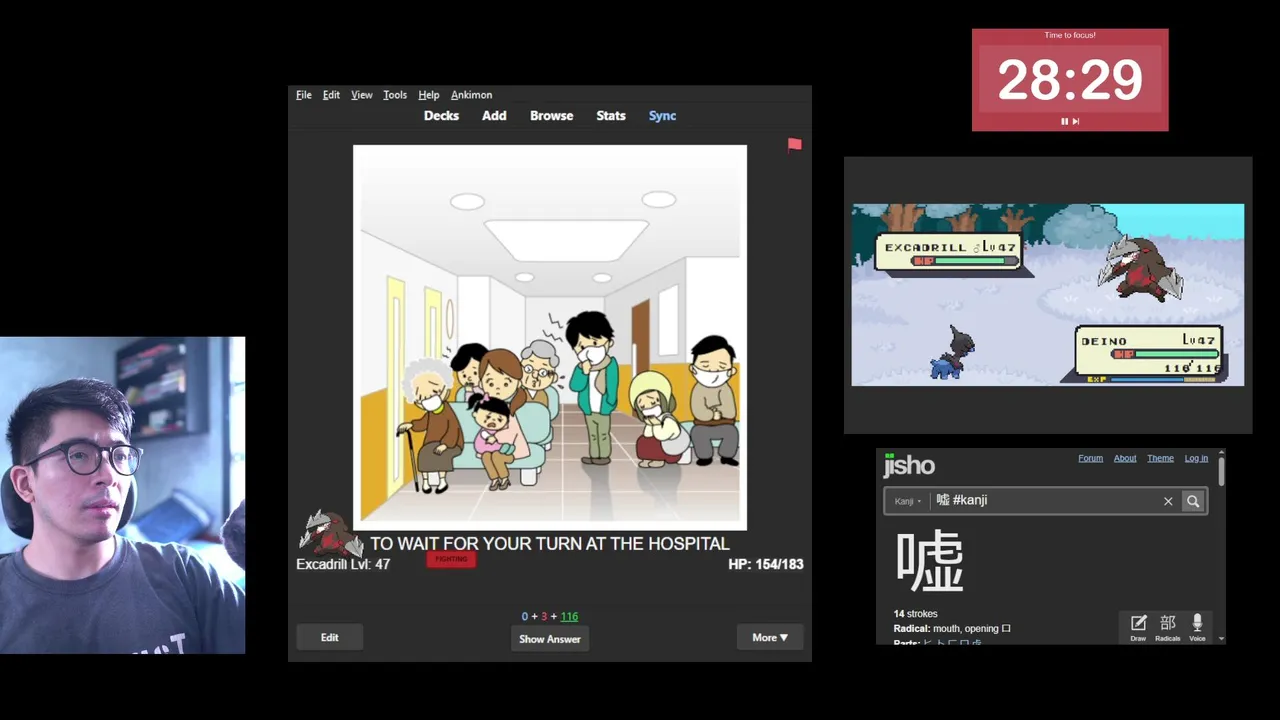The width and height of the screenshot is (1280, 720).
Task: Click Log in on Jisho
Action: click(x=1196, y=459)
